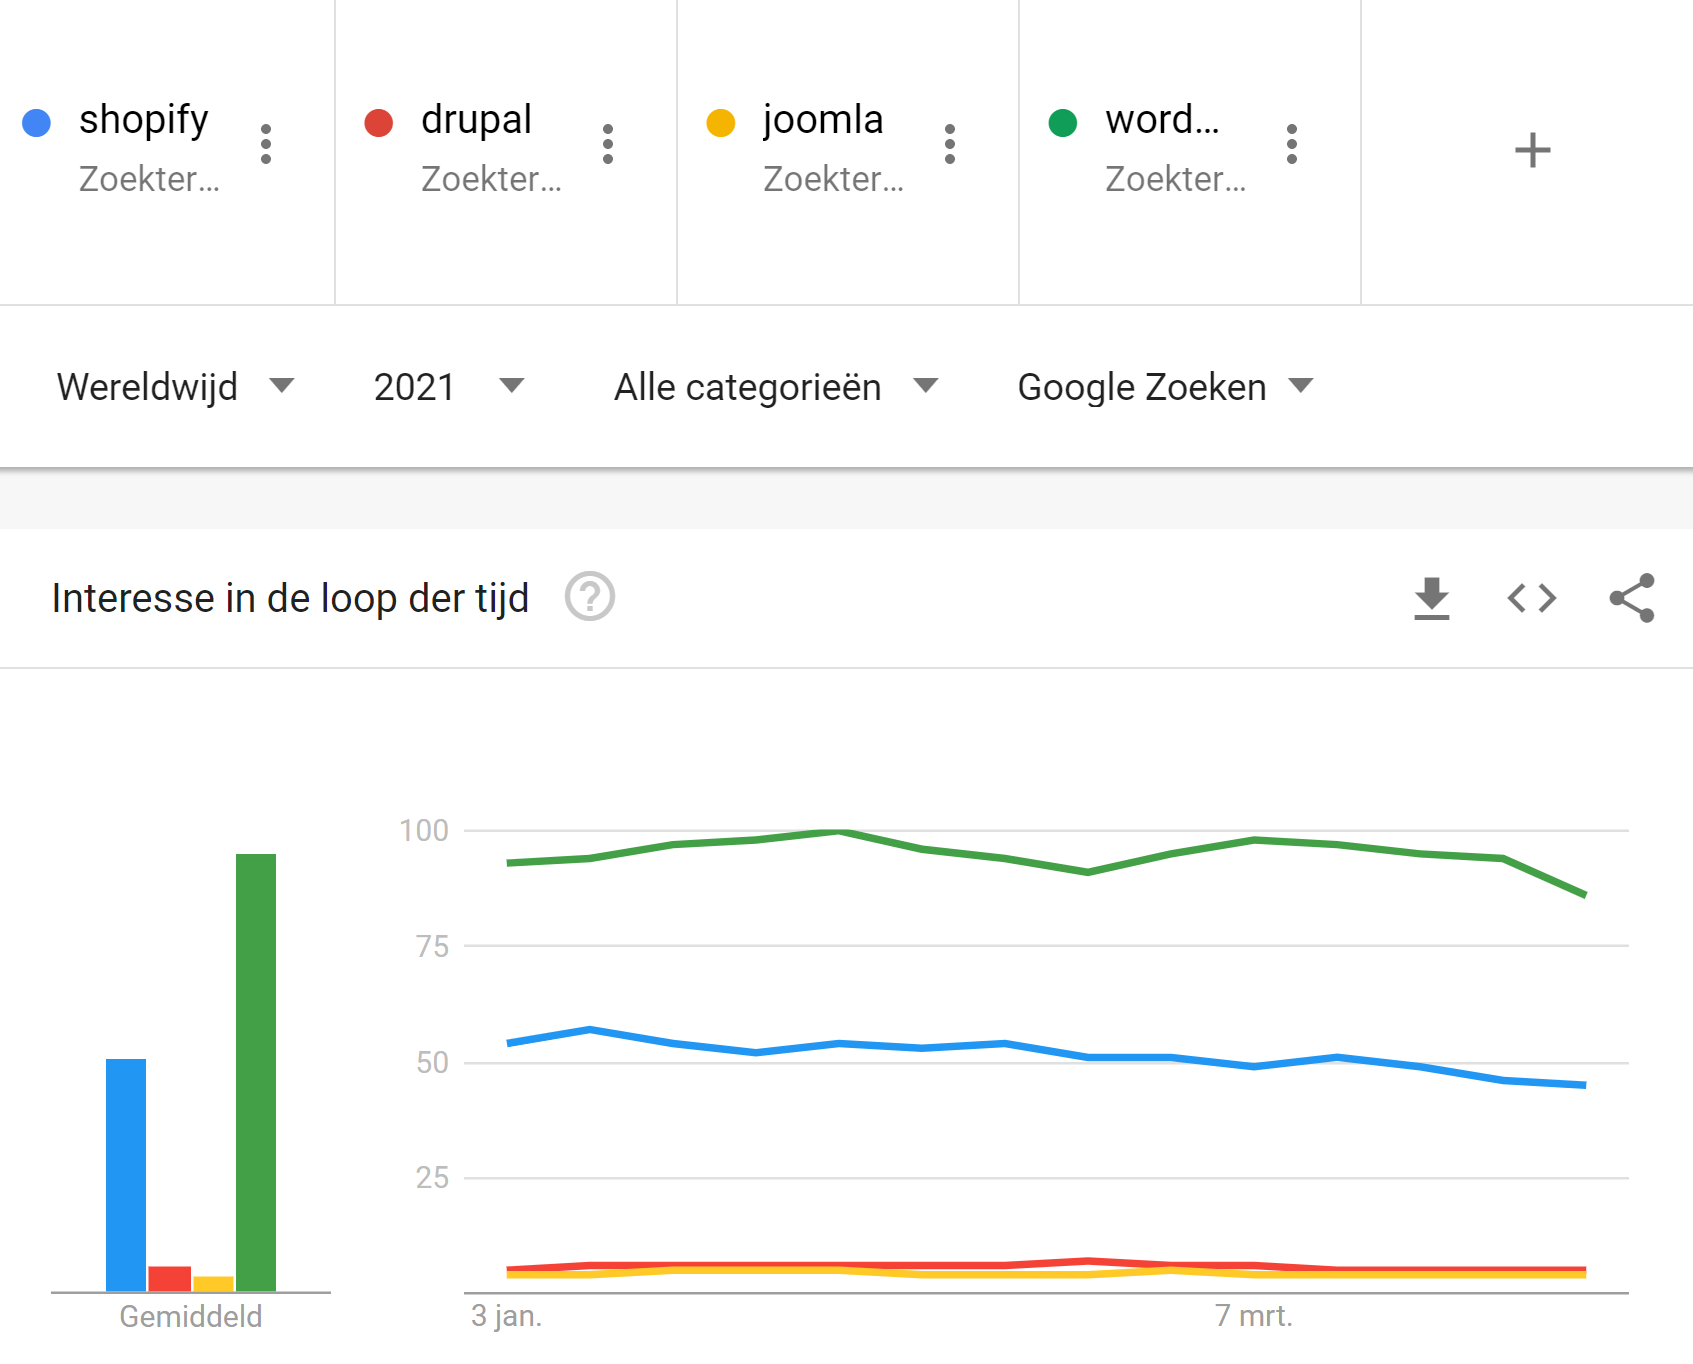Open the shopify term options menu
The width and height of the screenshot is (1693, 1364).
(266, 144)
